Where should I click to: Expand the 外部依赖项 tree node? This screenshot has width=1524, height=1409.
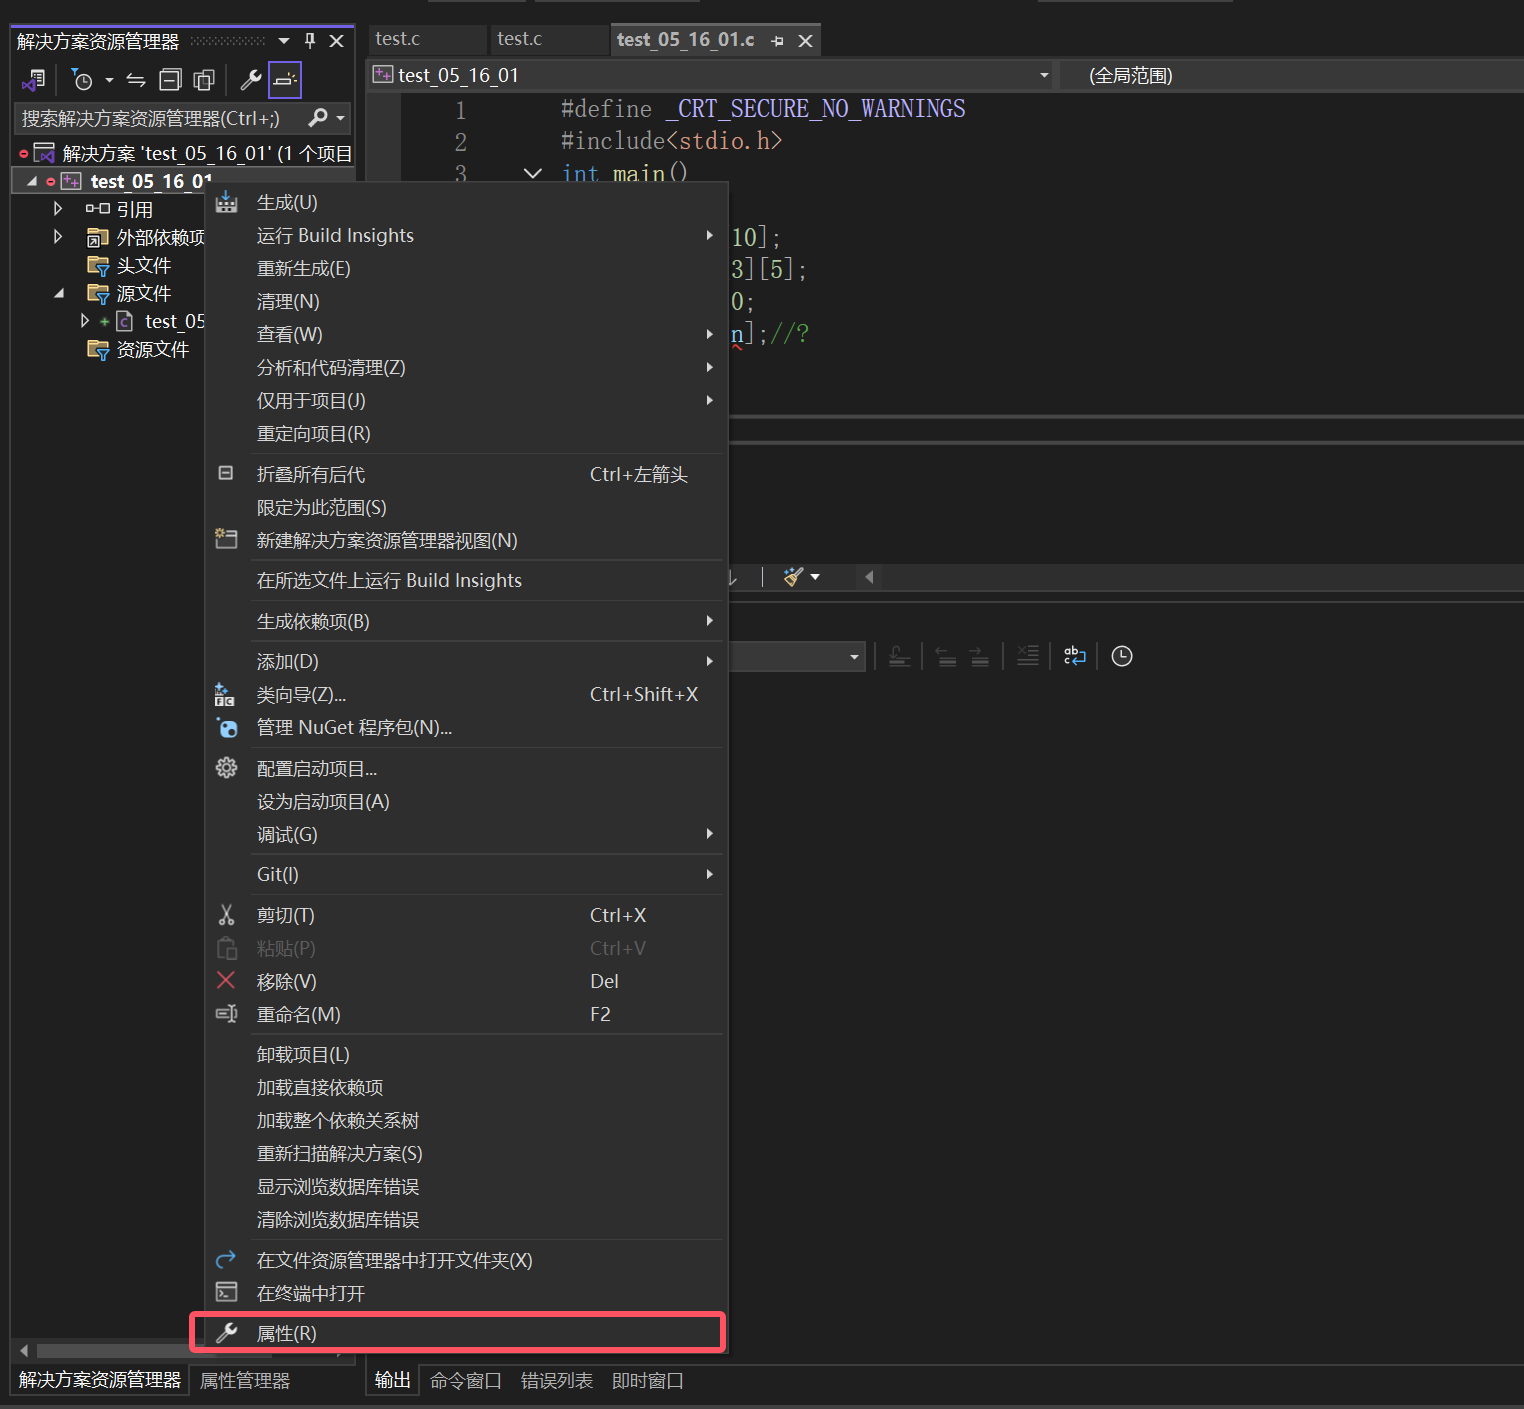pos(58,237)
